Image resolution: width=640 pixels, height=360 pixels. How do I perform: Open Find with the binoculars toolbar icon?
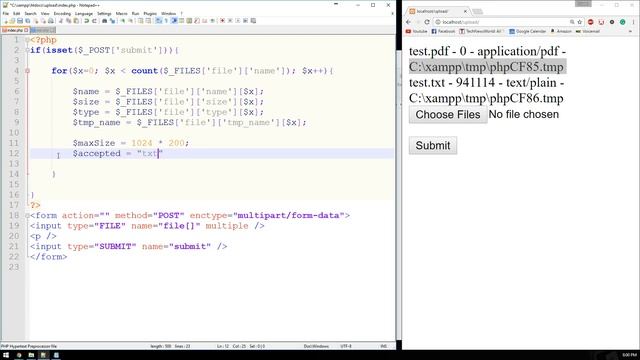coord(104,21)
